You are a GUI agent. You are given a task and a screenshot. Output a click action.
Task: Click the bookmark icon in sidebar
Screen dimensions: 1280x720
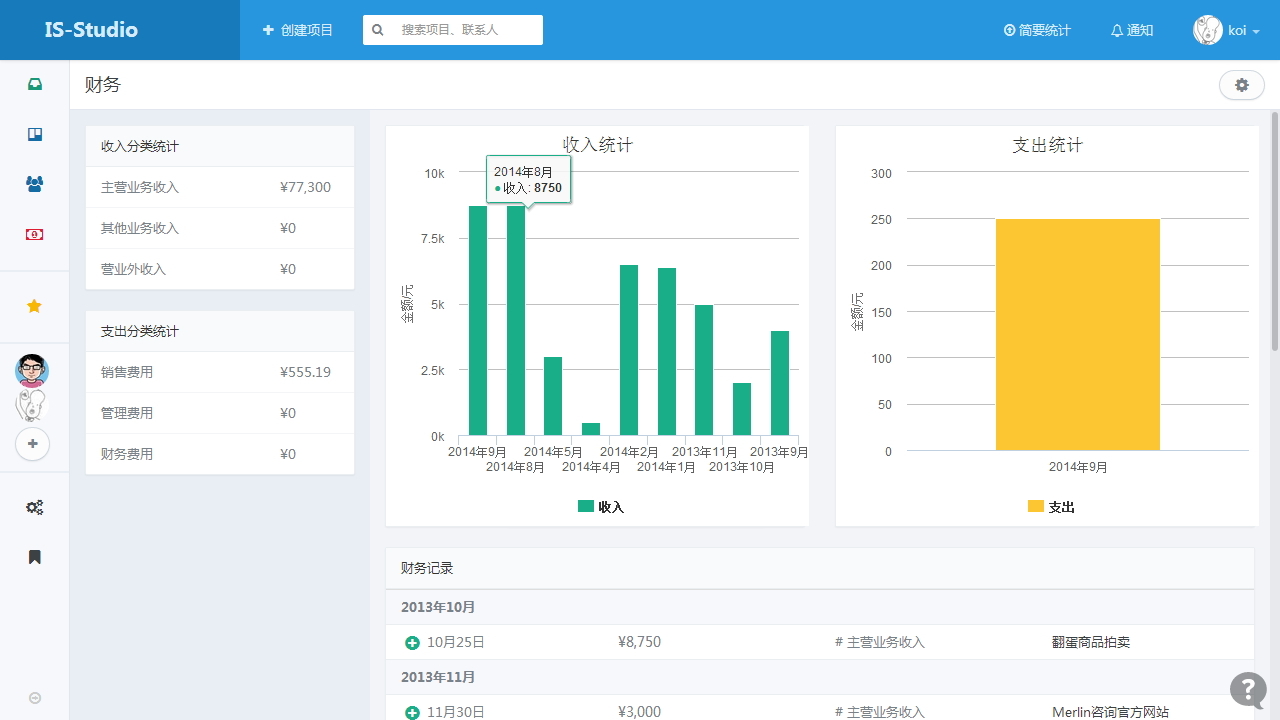(35, 557)
